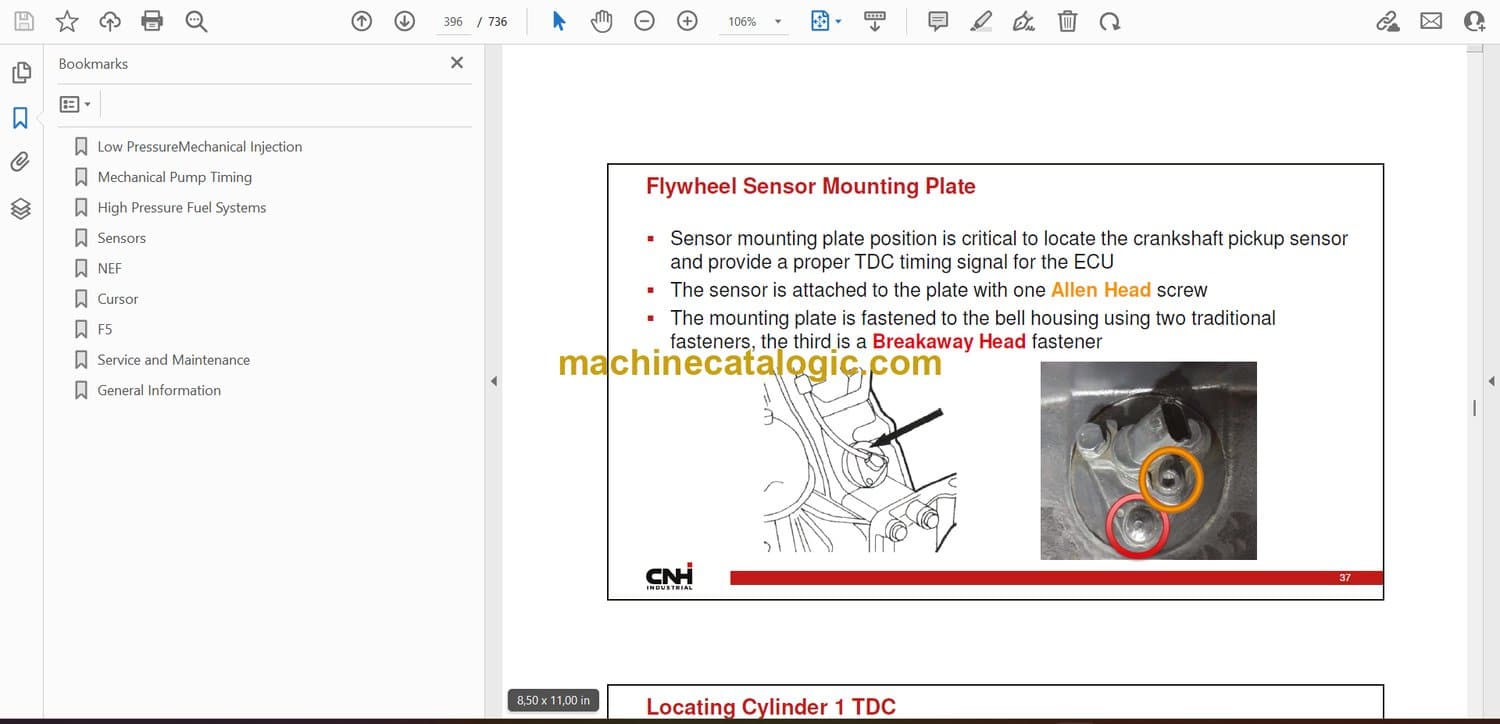The height and width of the screenshot is (724, 1500).
Task: Open the Layers panel
Action: (21, 208)
